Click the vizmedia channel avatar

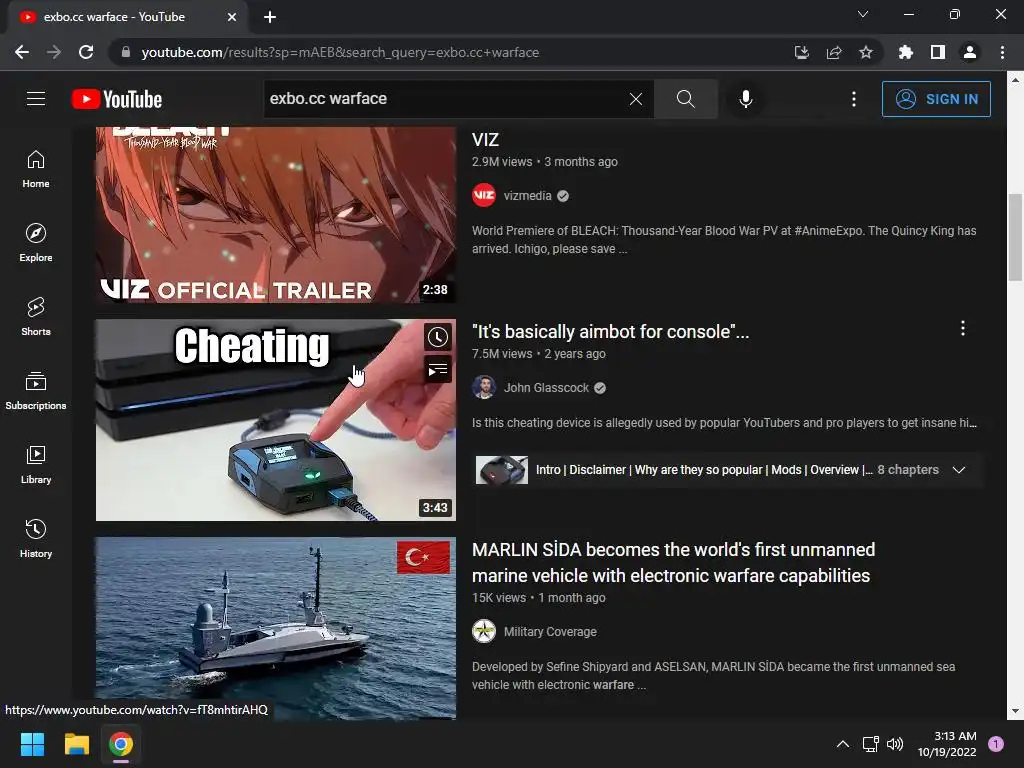pyautogui.click(x=484, y=195)
